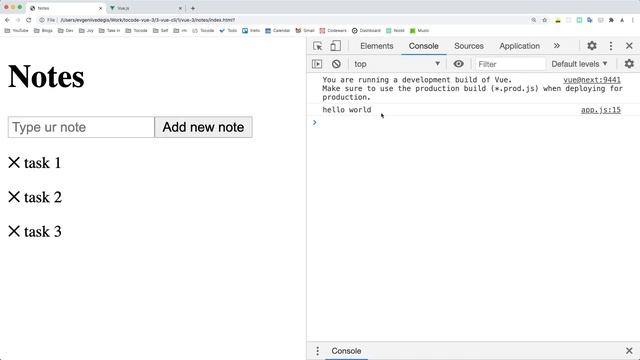Open the Google Translate extension icon
This screenshot has height=360, width=640.
click(x=590, y=20)
